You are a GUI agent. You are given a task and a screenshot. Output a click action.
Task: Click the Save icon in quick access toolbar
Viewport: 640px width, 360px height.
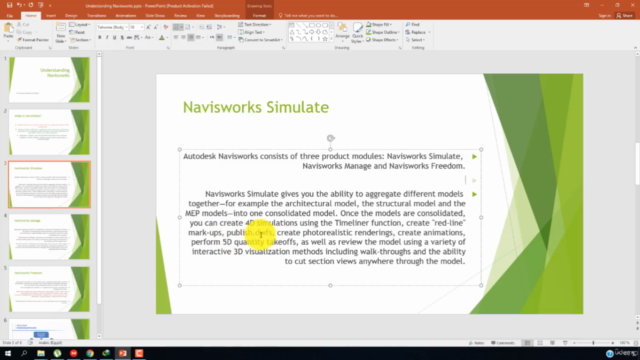(x=9, y=5)
